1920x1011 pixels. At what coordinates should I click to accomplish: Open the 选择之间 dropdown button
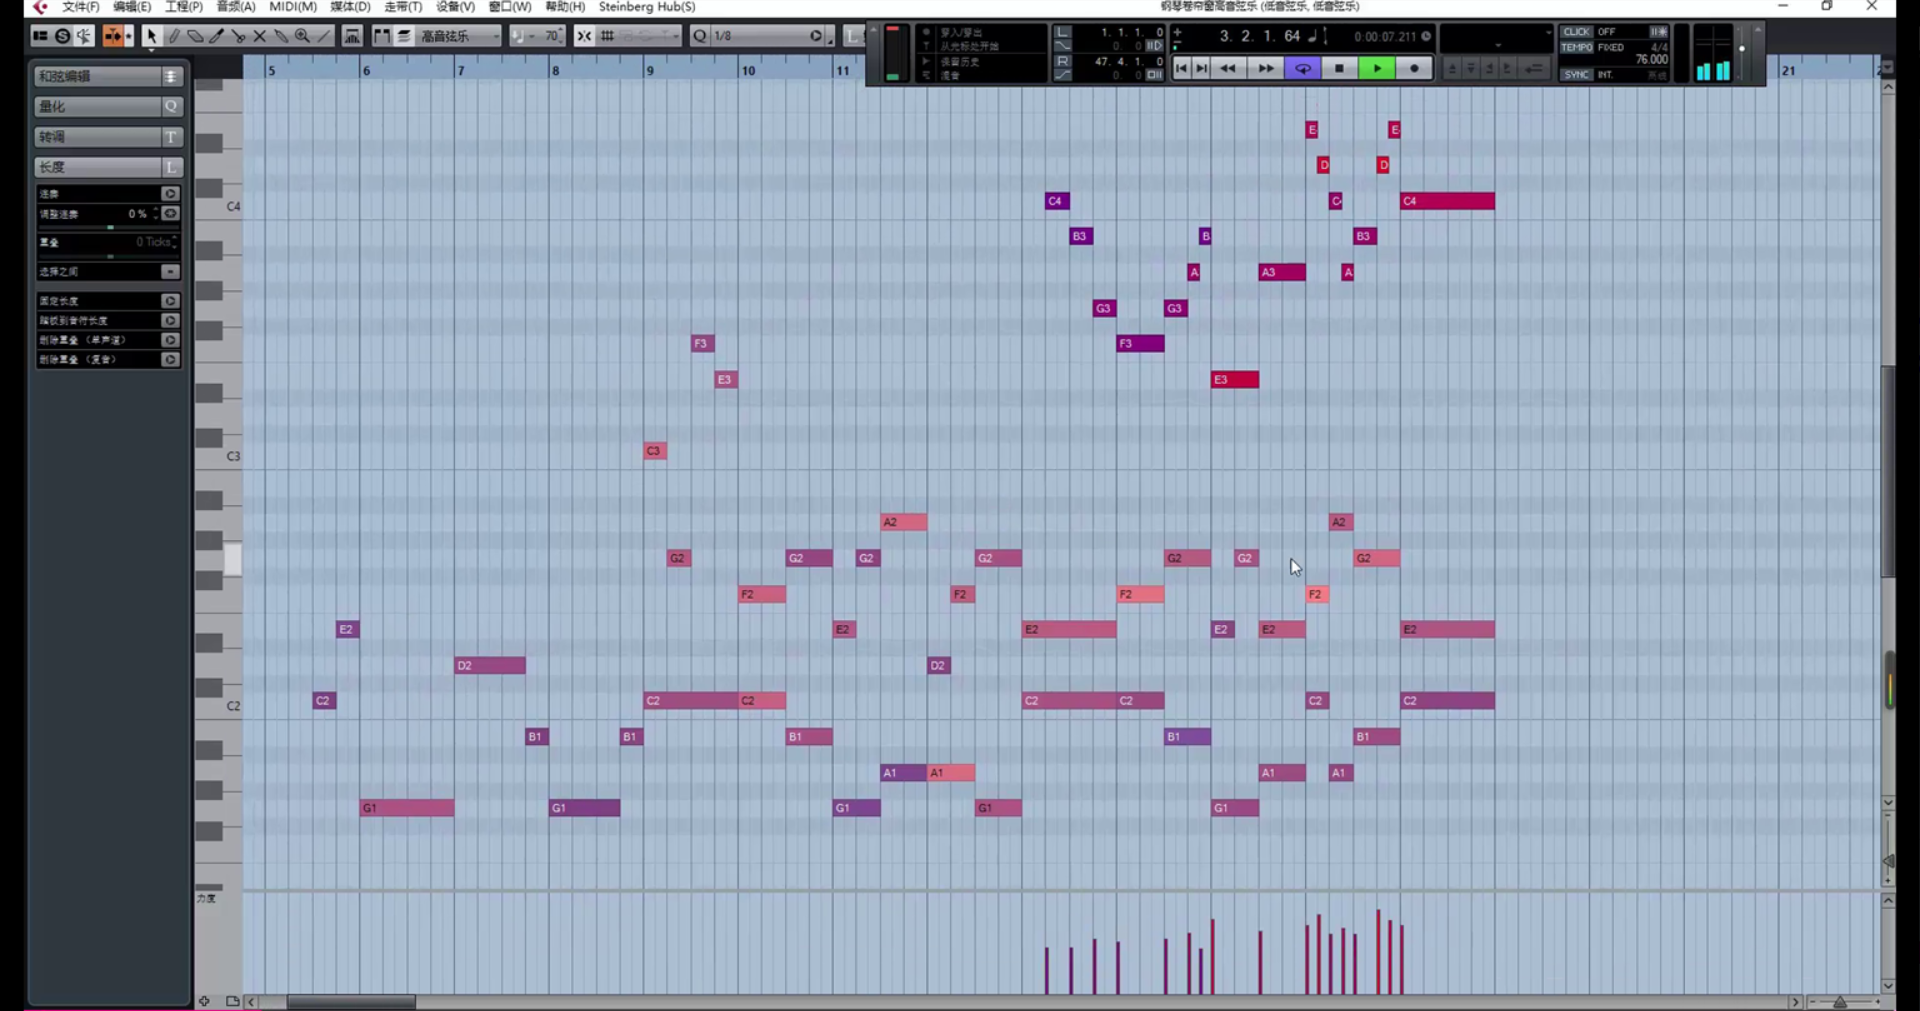coord(170,272)
